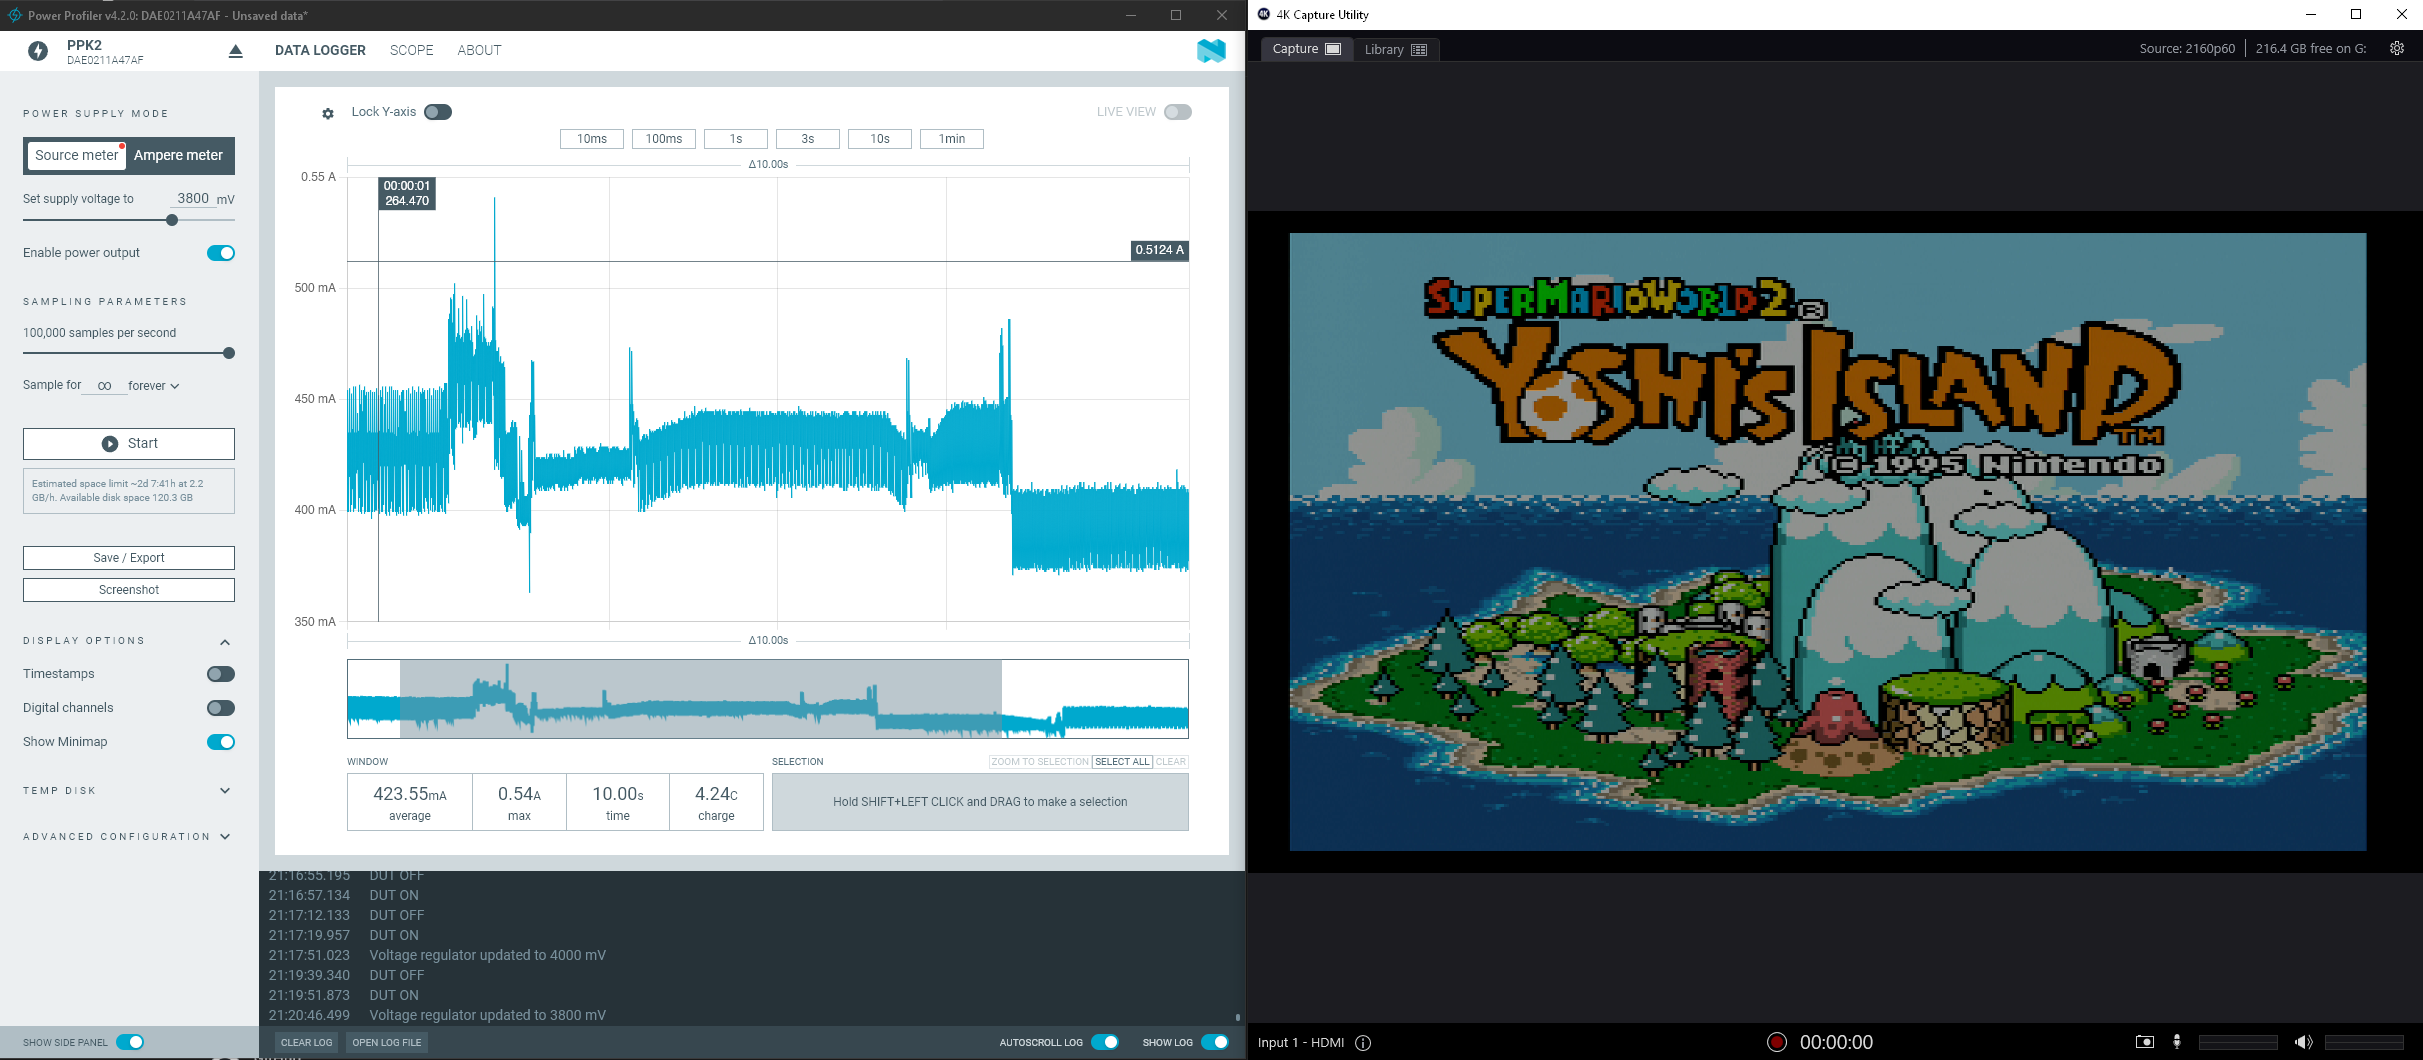Screen dimensions: 2423x1060
Task: Click the minimap shaded window region
Action: [x=700, y=699]
